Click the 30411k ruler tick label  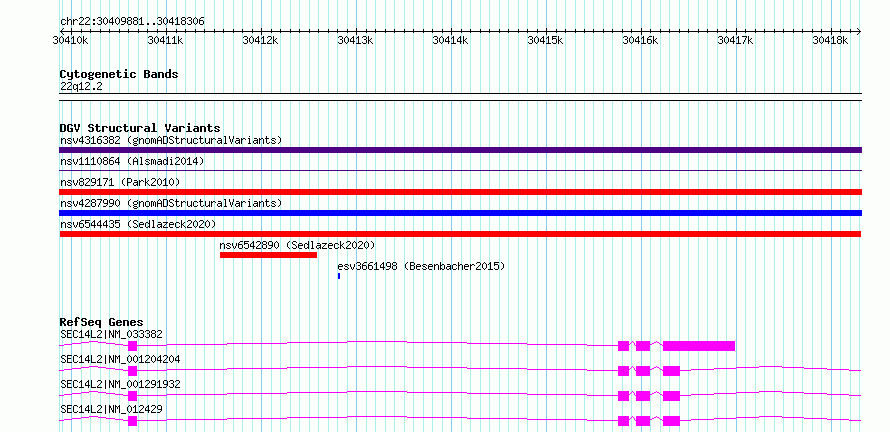[165, 40]
